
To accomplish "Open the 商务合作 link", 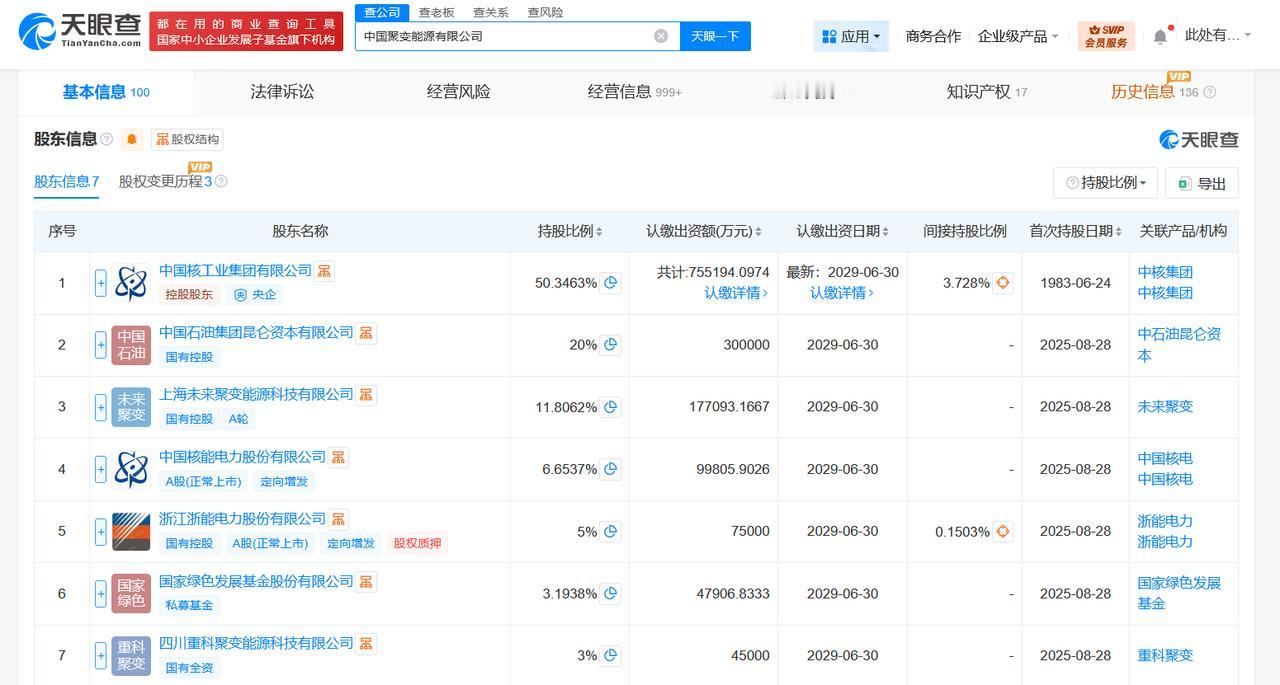I will coord(933,36).
